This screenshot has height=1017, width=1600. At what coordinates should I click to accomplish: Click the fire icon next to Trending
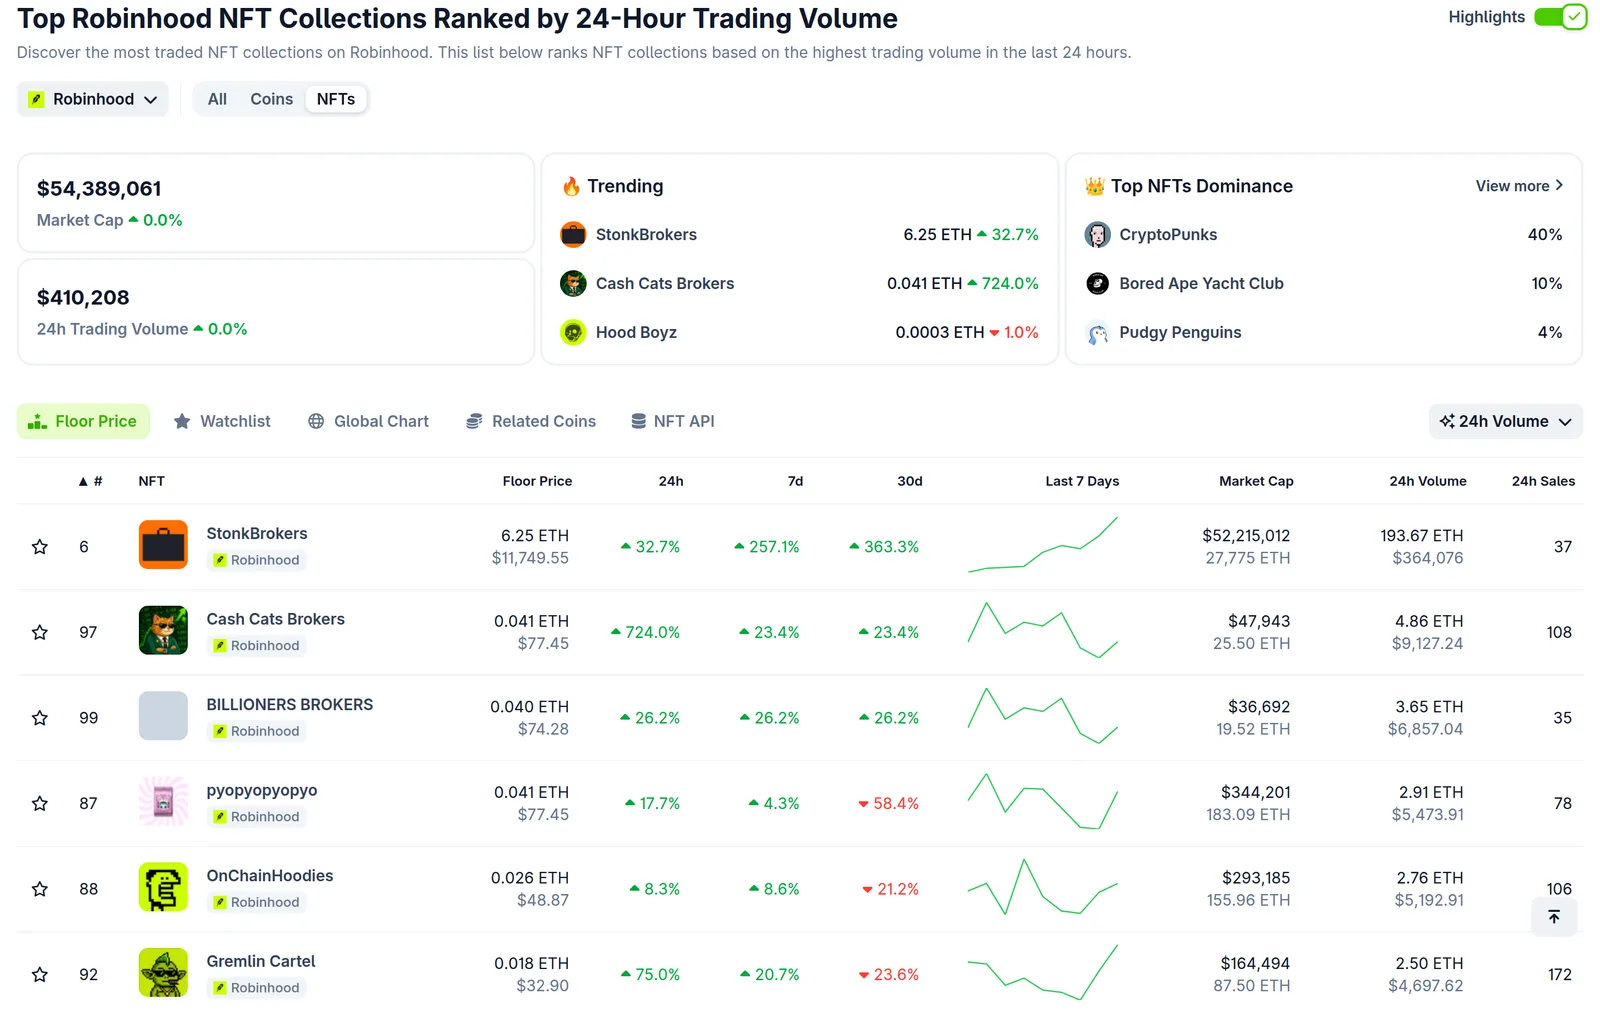(571, 186)
